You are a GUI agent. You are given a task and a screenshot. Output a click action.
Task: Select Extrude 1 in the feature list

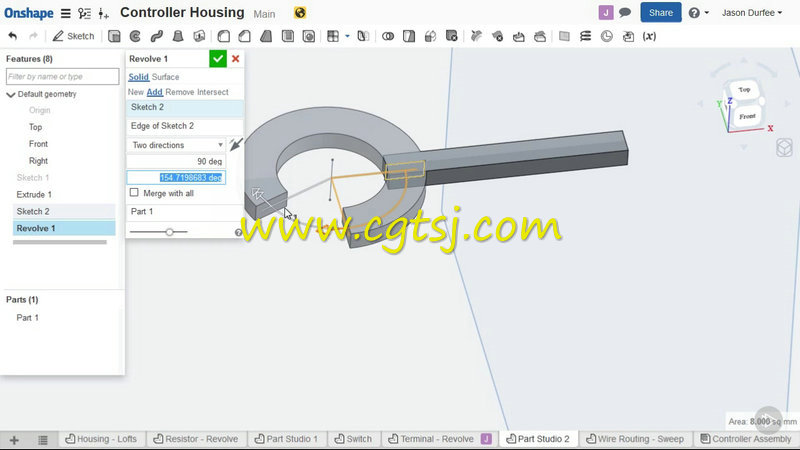click(34, 194)
